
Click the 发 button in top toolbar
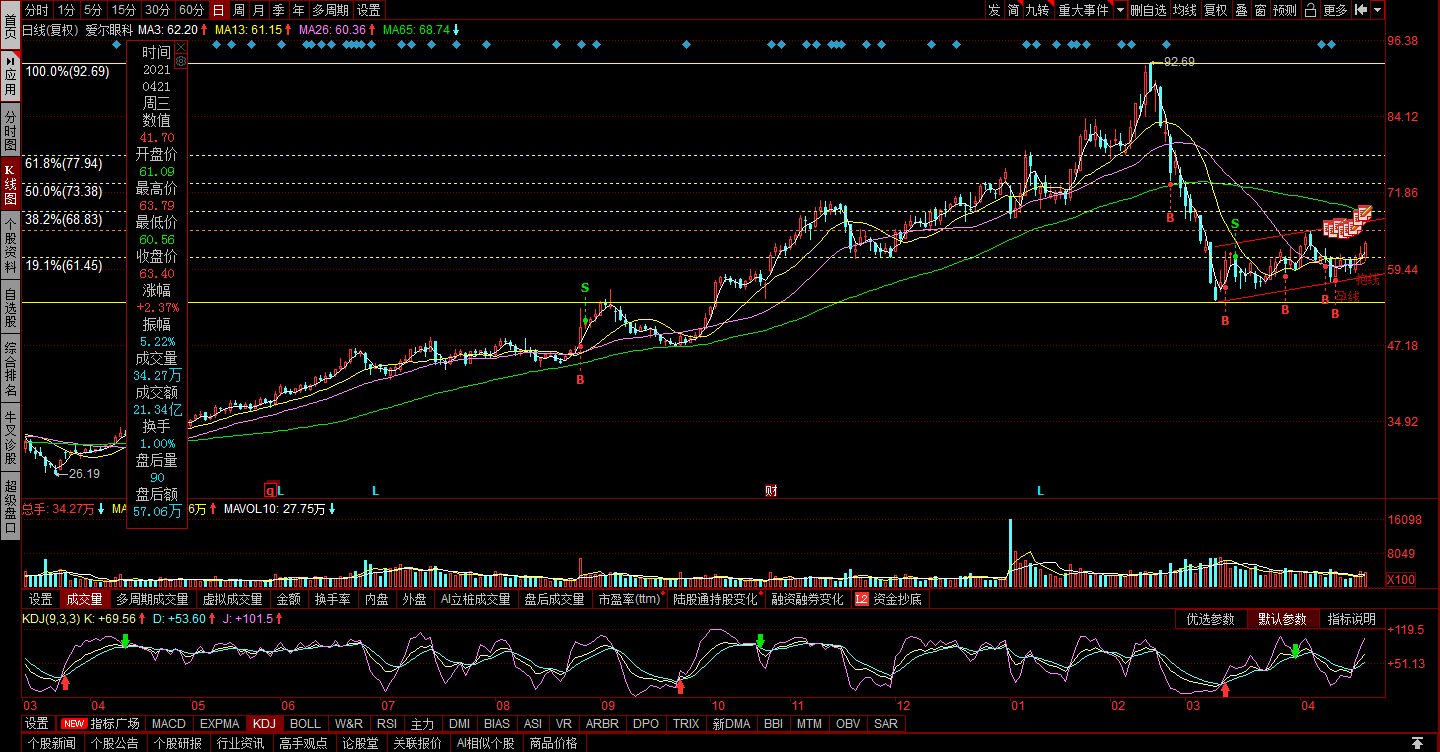click(994, 10)
